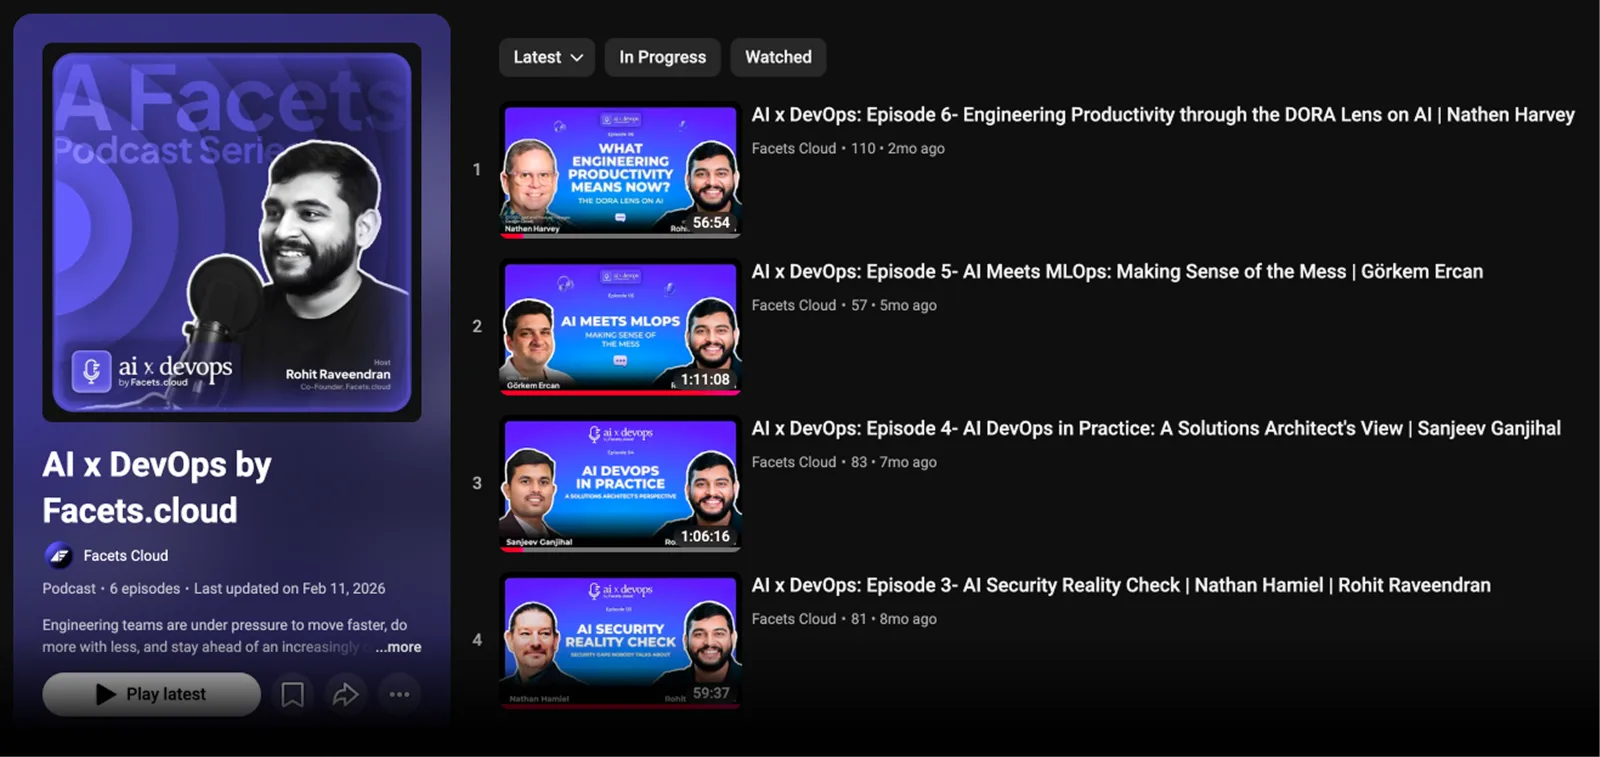Click the 1:11:08 duration badge

705,380
